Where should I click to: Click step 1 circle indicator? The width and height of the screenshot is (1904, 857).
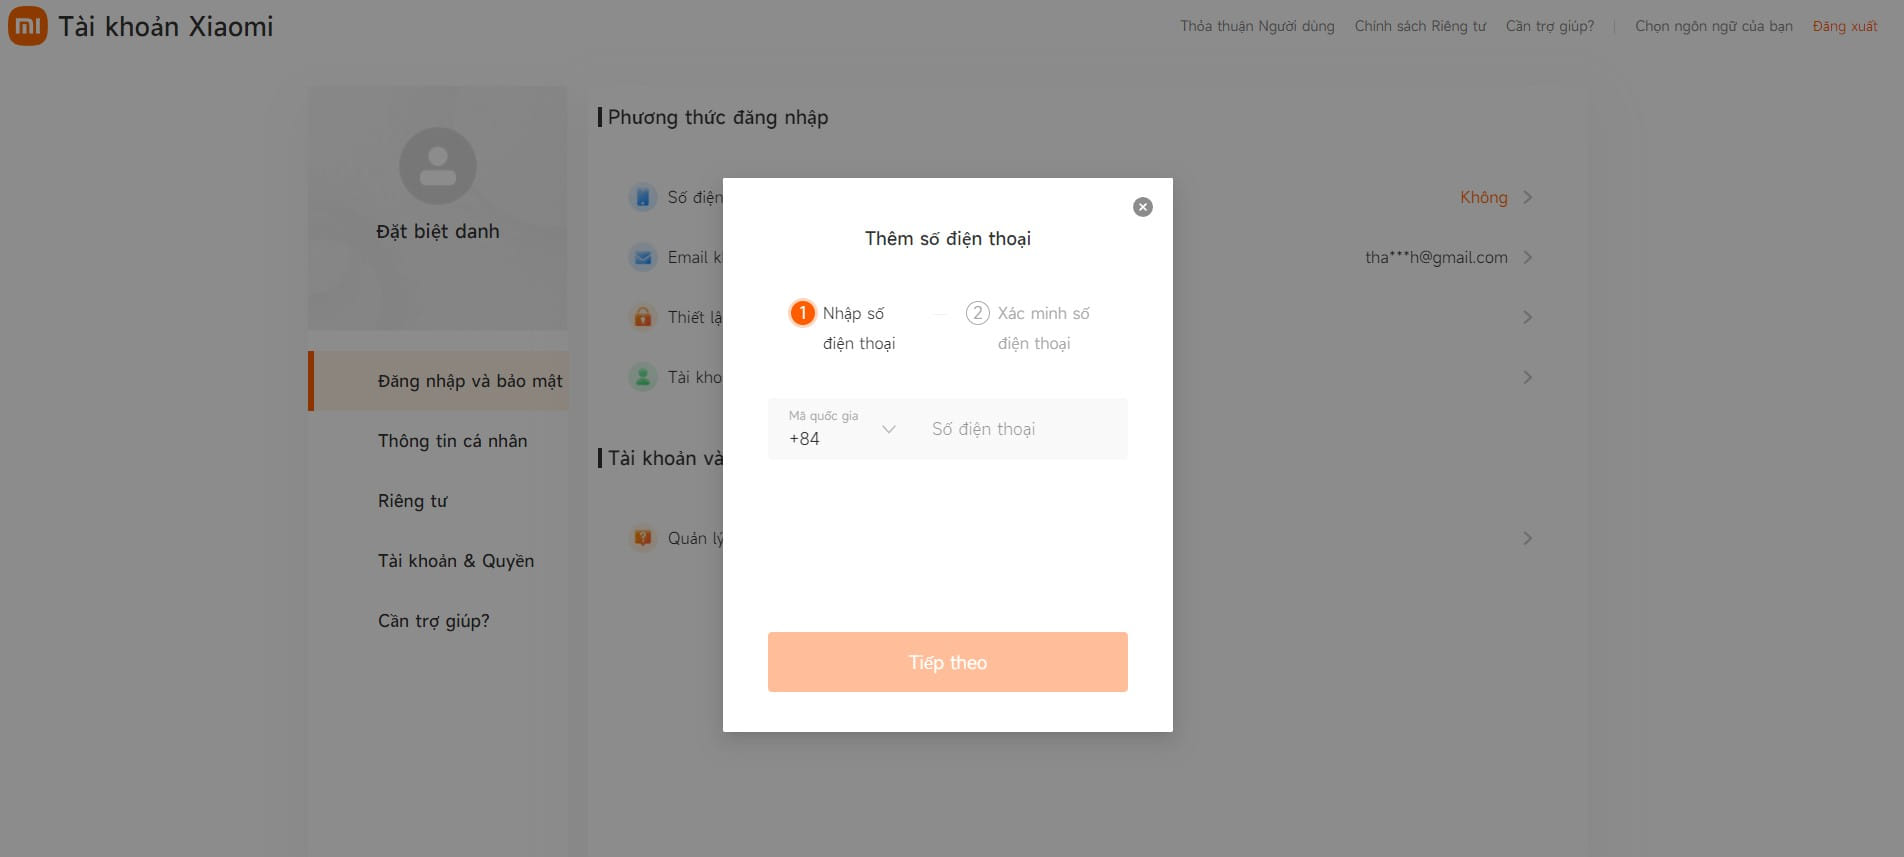click(x=802, y=313)
